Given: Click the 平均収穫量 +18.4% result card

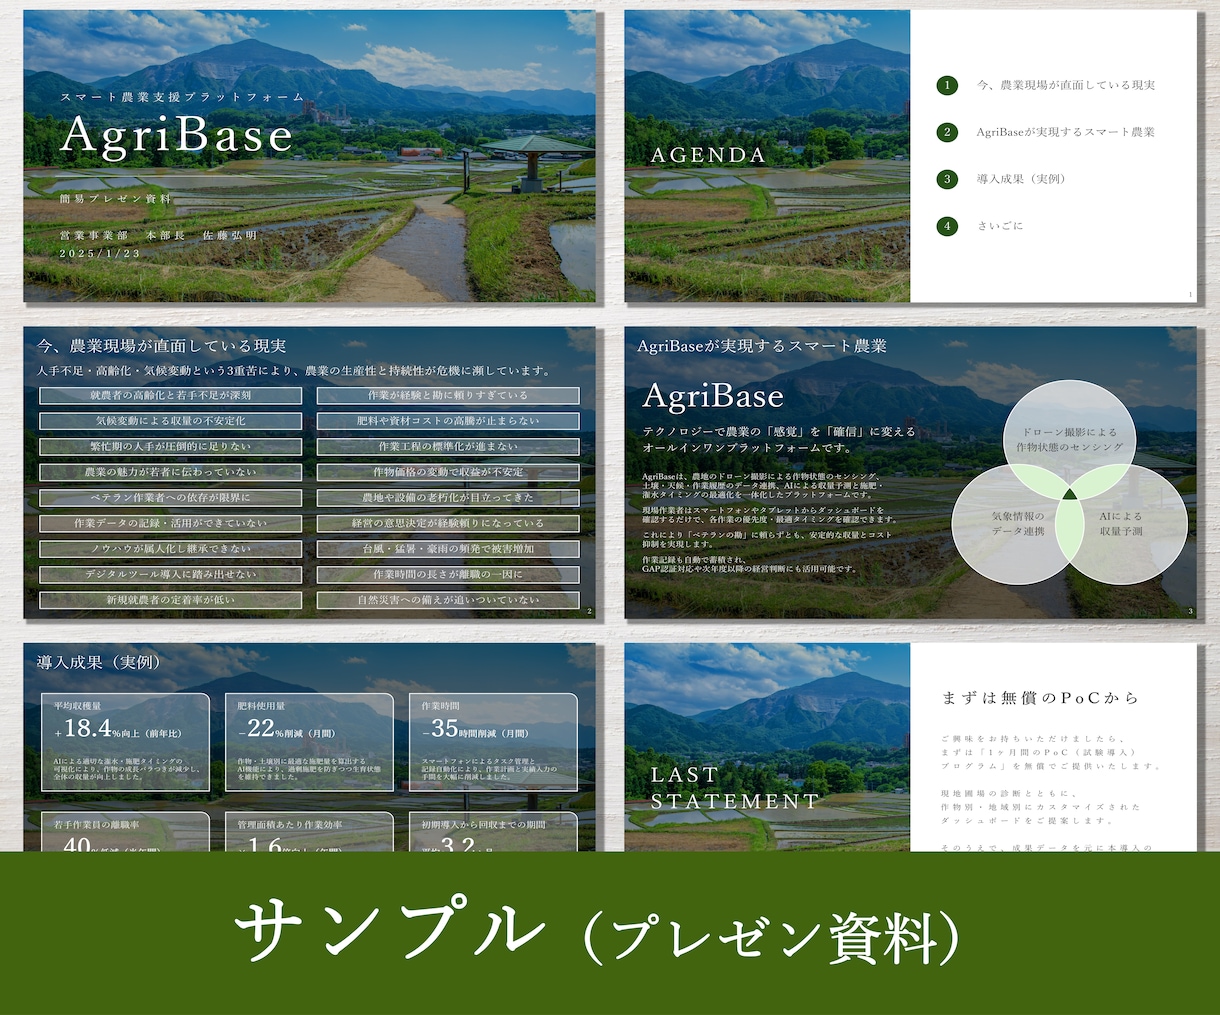Looking at the screenshot, I should point(125,743).
